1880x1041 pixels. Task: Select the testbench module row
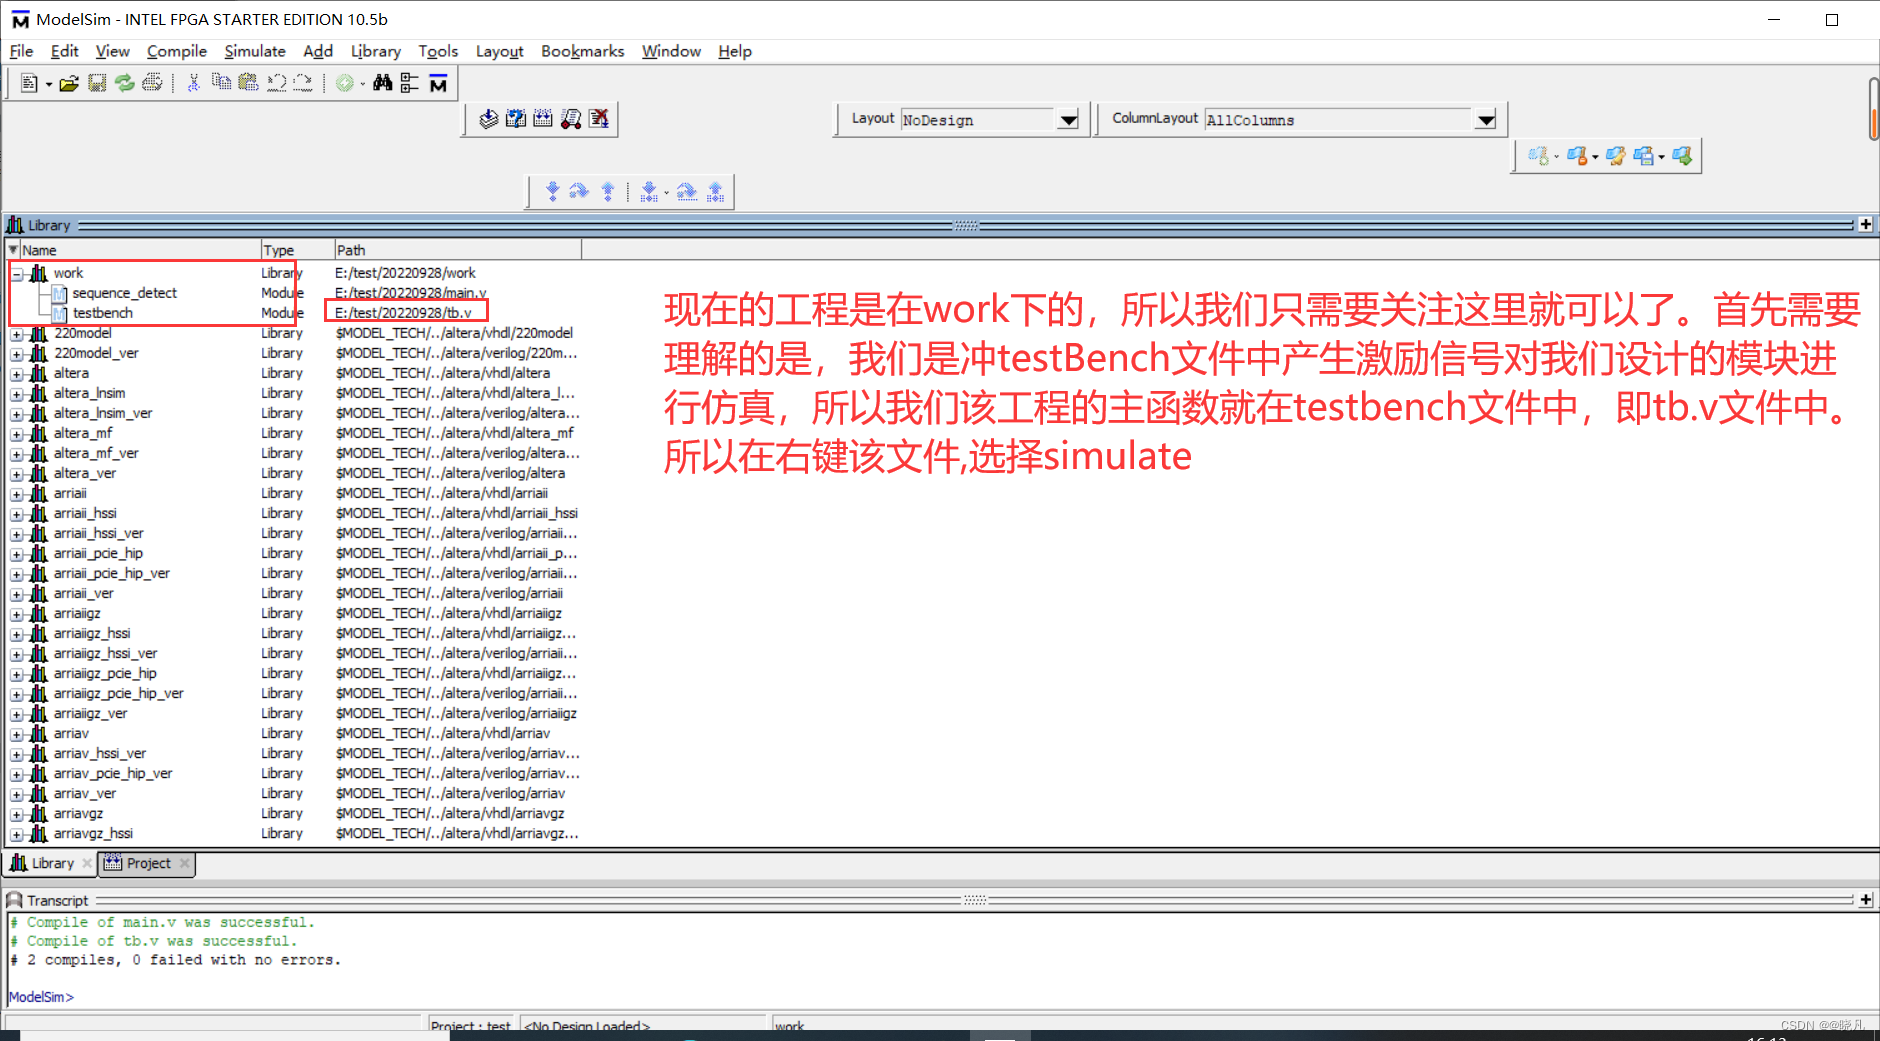[102, 313]
